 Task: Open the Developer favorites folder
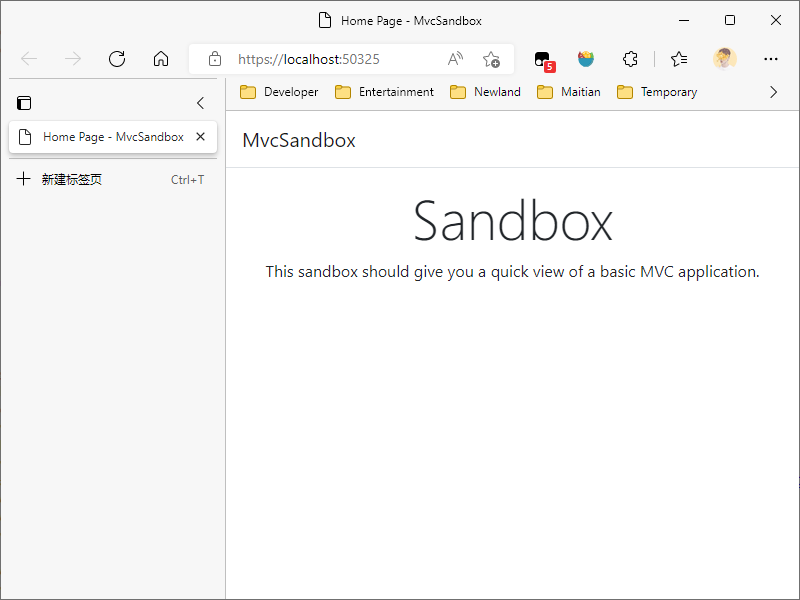[279, 92]
